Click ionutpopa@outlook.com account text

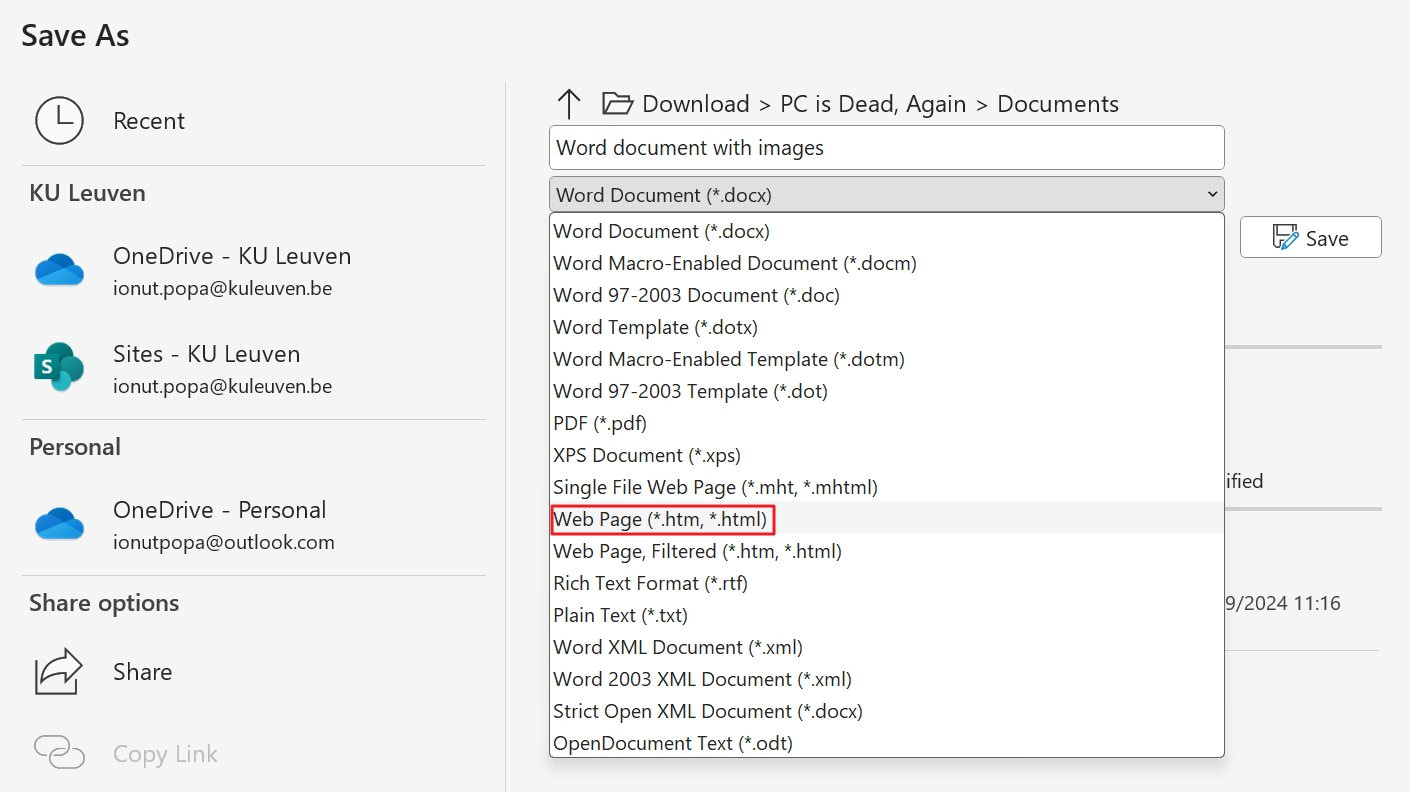pyautogui.click(x=223, y=543)
